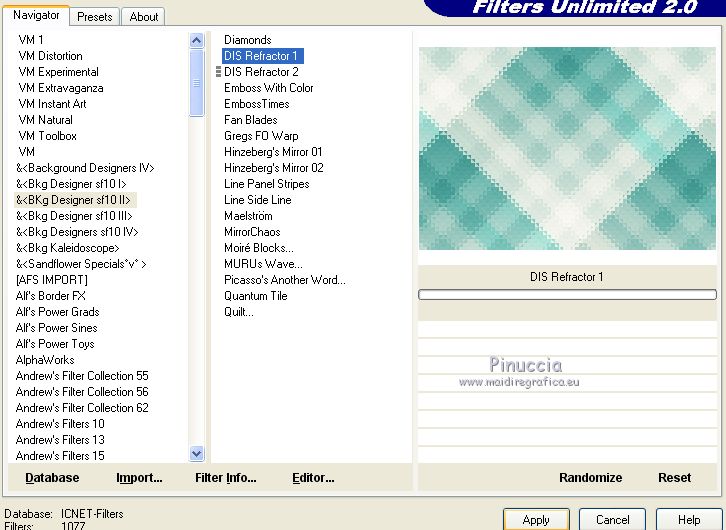Select VM Extravaganza category
Screen dimensions: 726x530
tap(61, 88)
